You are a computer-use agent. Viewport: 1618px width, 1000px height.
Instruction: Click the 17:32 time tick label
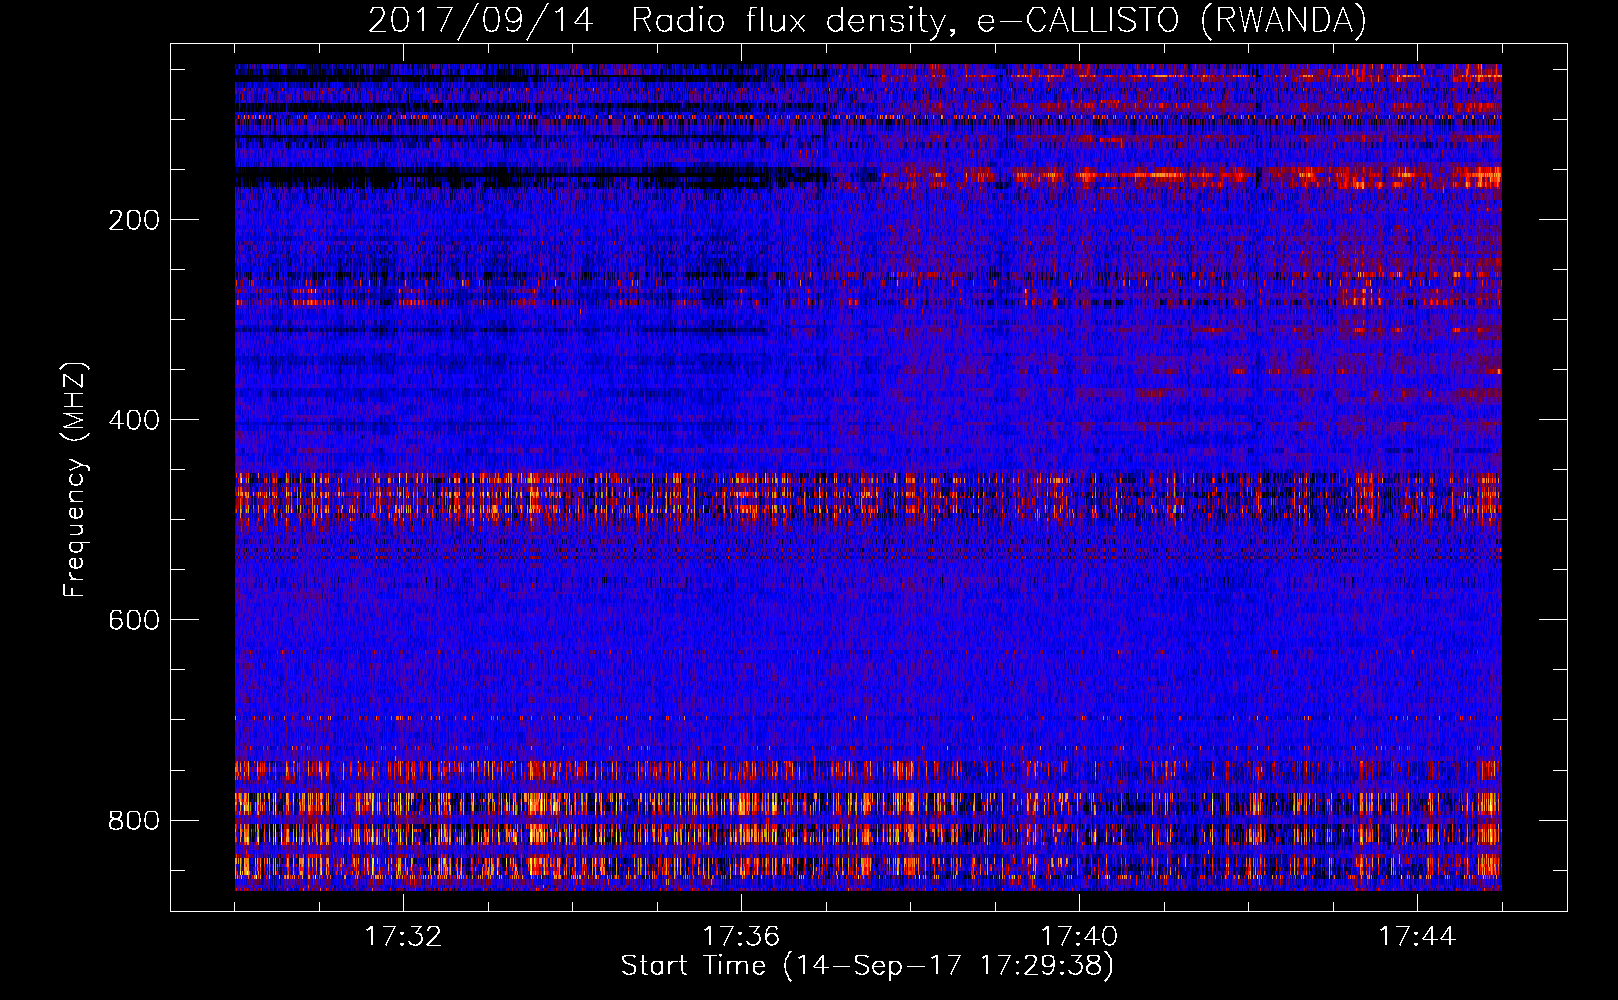[403, 937]
